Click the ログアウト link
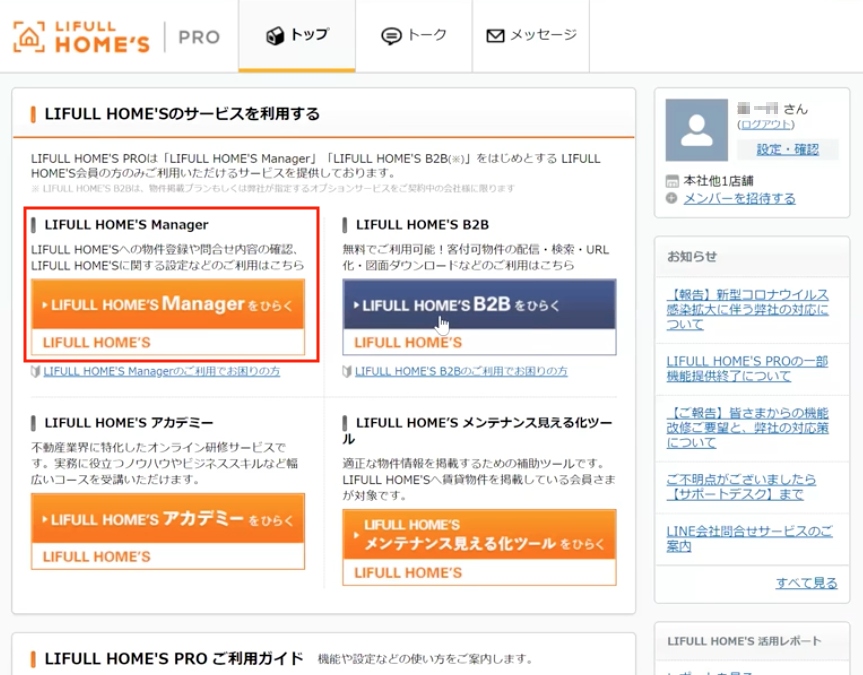Screen dimensions: 863x675 click(x=766, y=124)
